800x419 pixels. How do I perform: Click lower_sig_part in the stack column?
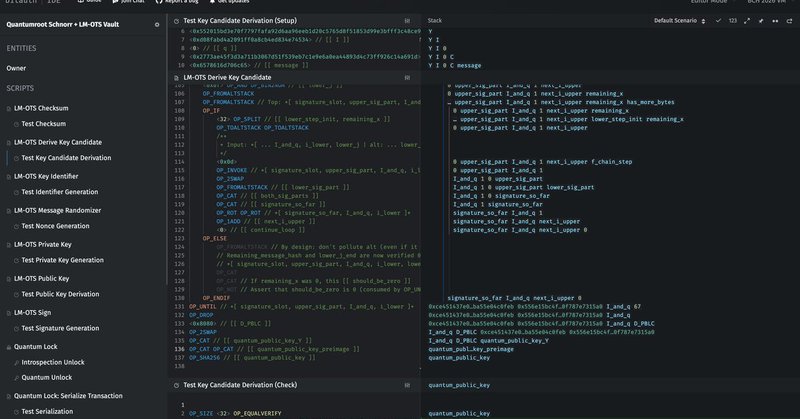coord(570,187)
